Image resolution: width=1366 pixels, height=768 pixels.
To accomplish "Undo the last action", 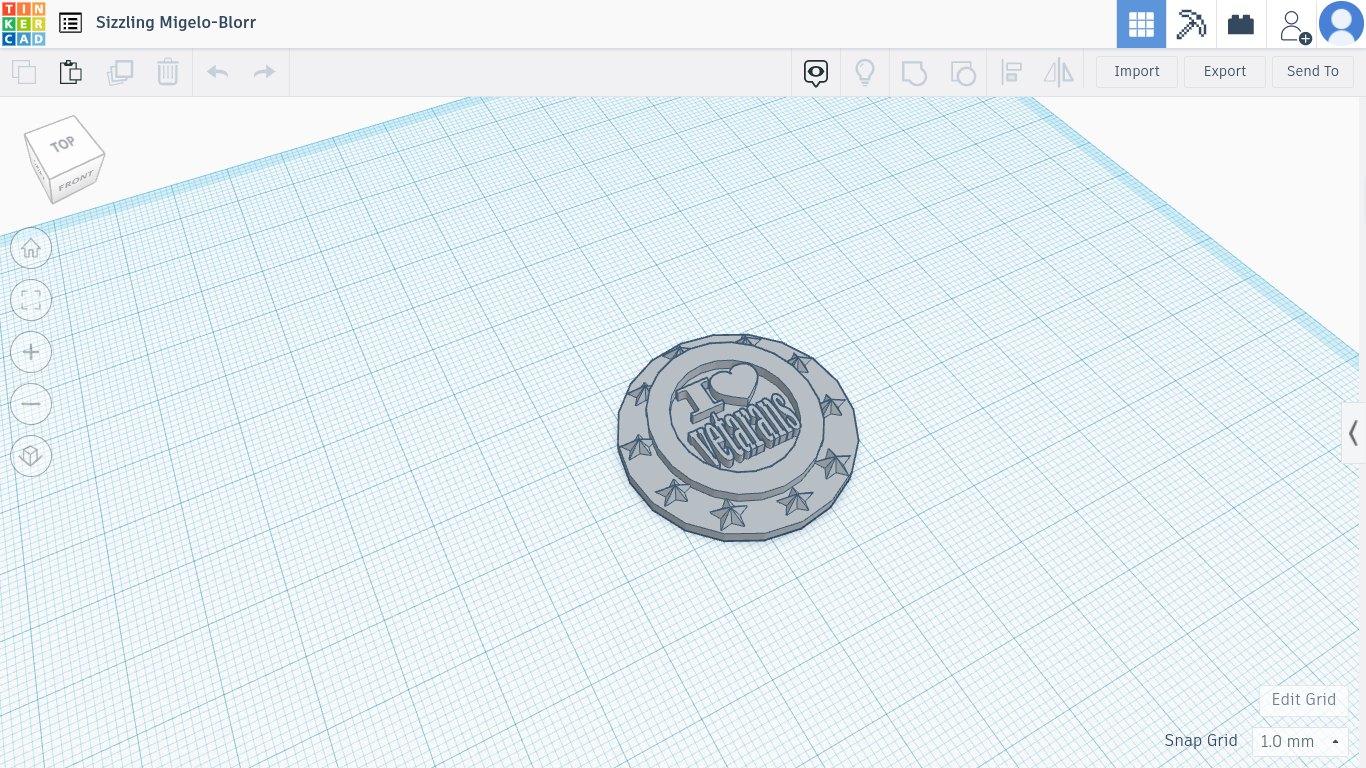I will (x=217, y=71).
